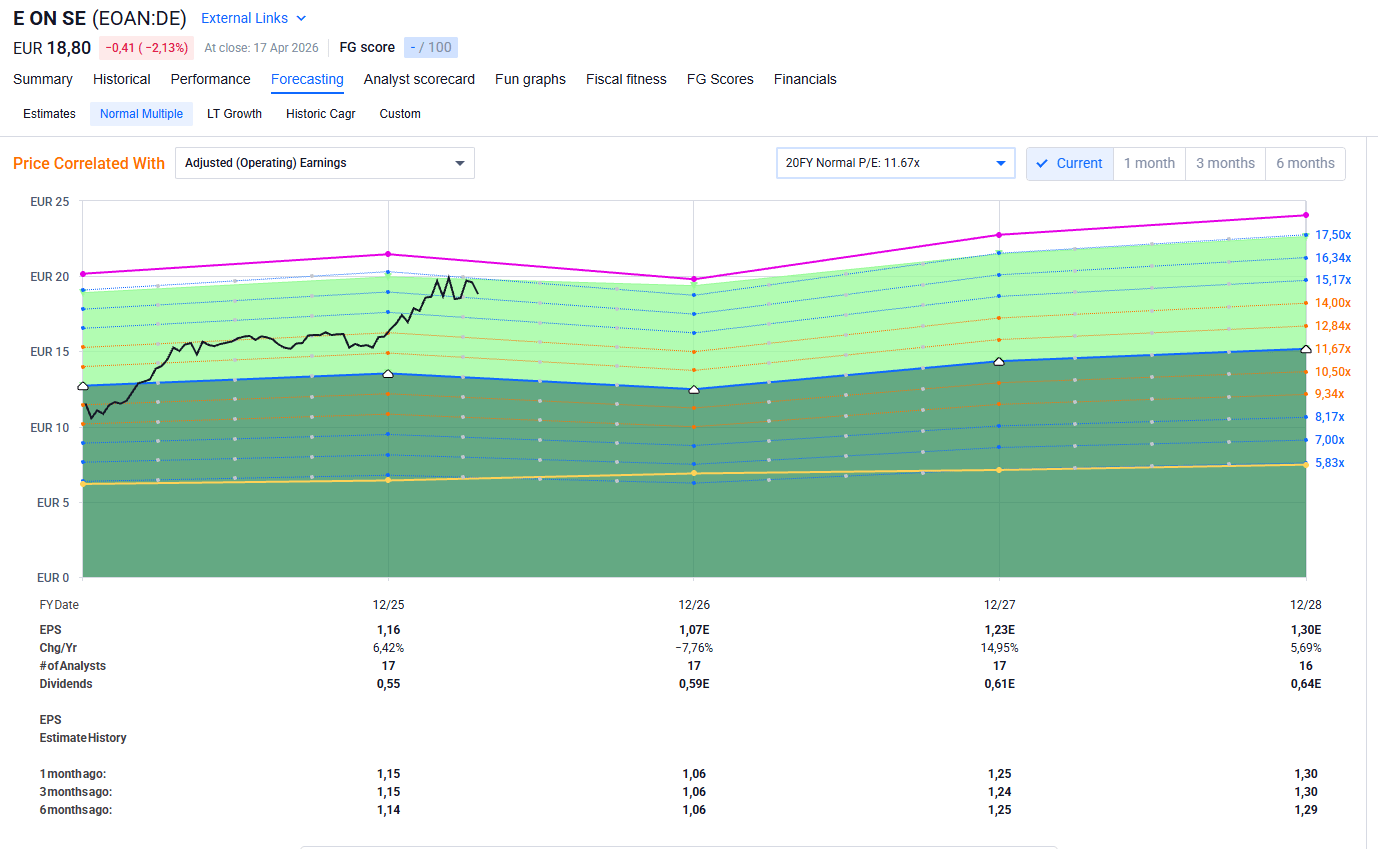
Task: Click the price change badge −0,41 (−2,13%)
Action: click(146, 47)
